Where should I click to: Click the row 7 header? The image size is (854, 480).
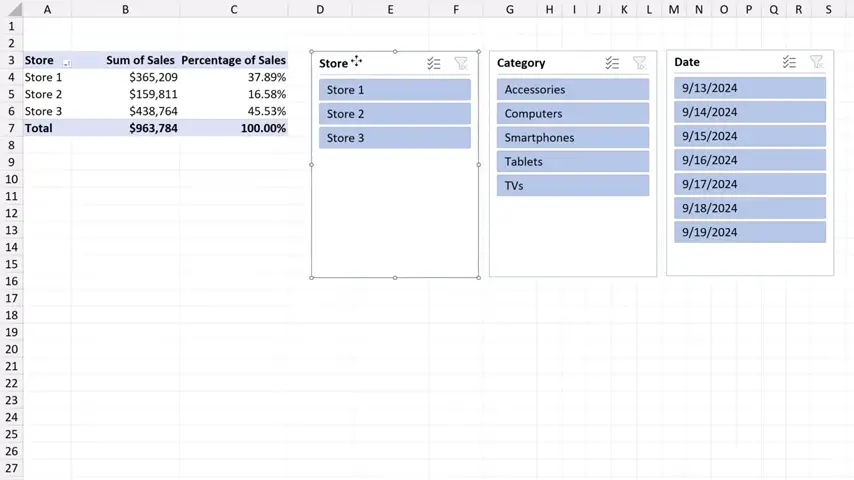11,128
